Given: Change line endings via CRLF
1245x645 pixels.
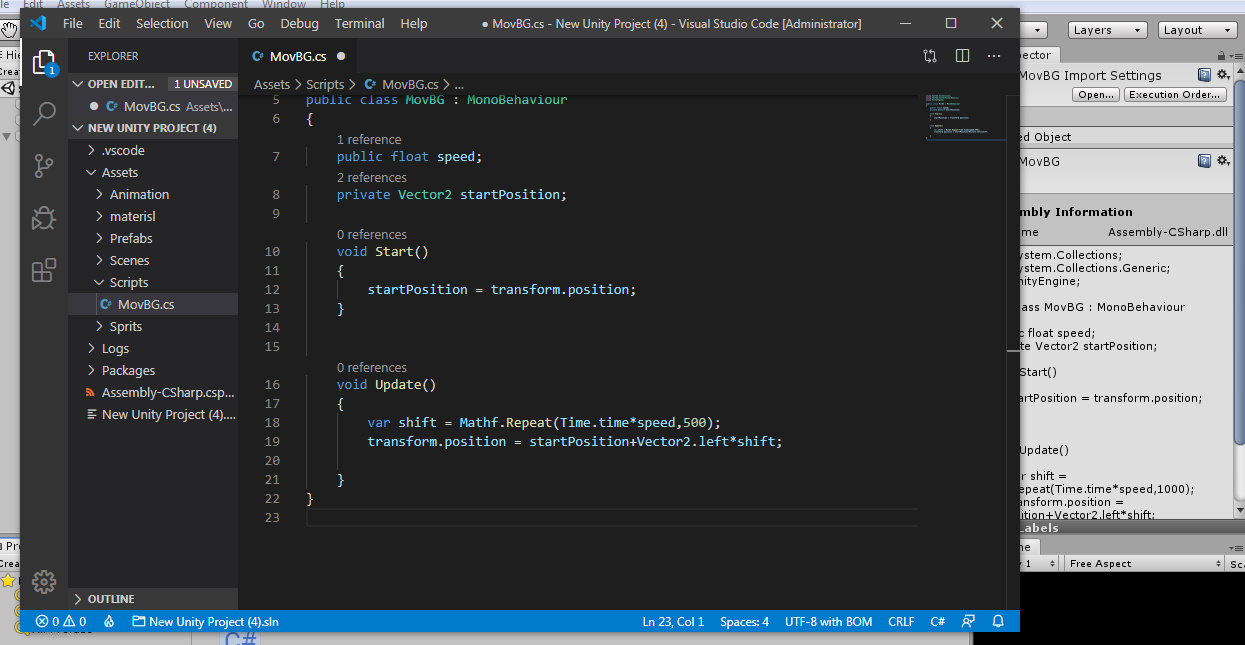Looking at the screenshot, I should pyautogui.click(x=901, y=621).
